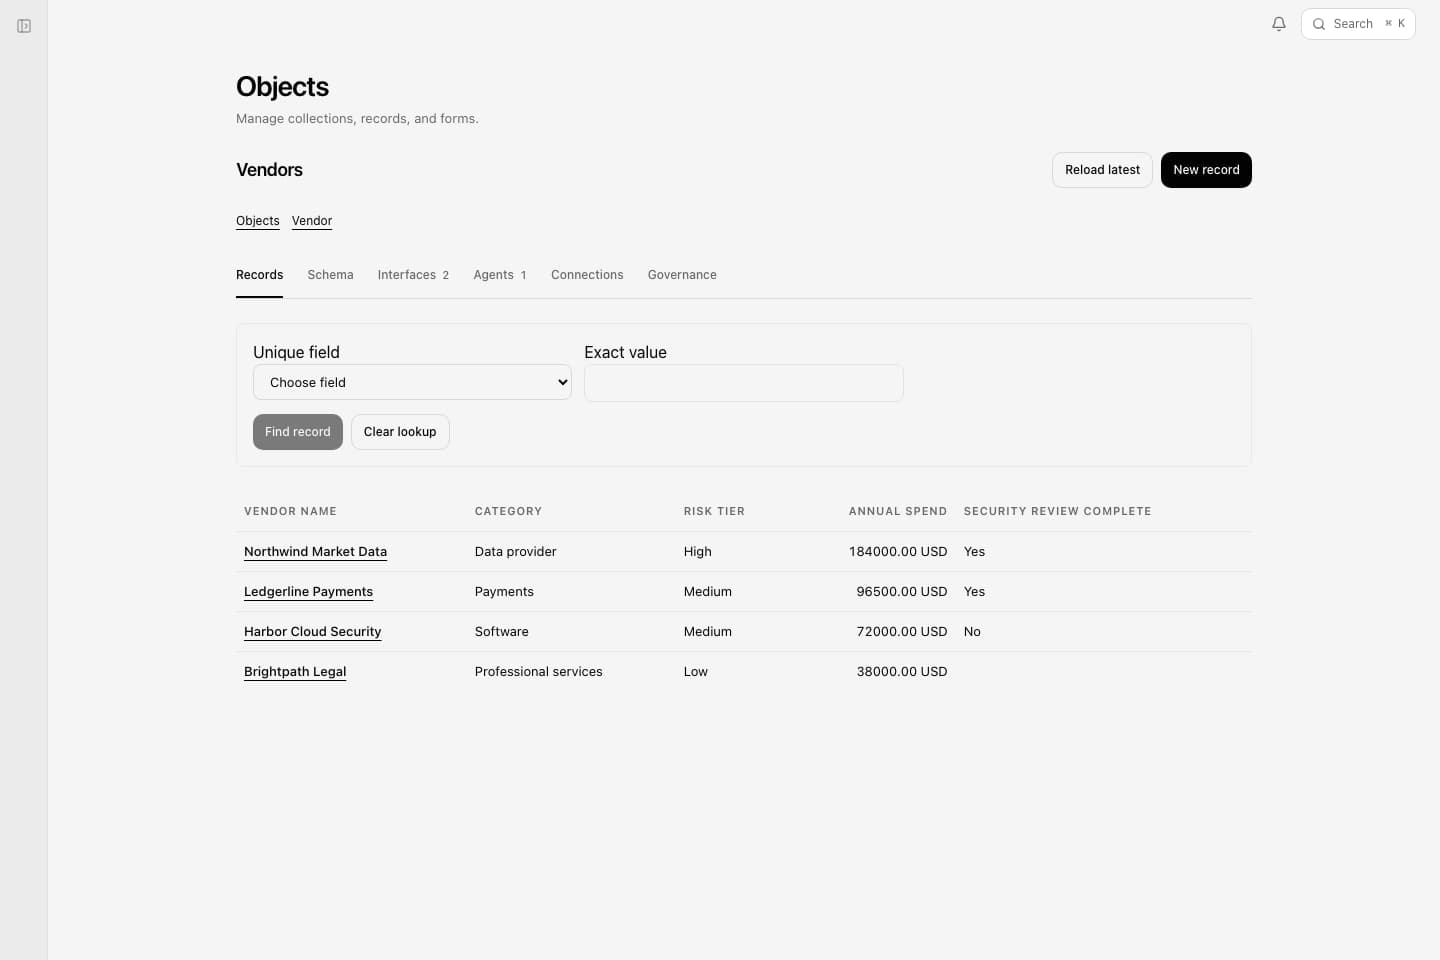Open Vendor breadcrumb link
Viewport: 1440px width, 960px height.
tap(312, 221)
